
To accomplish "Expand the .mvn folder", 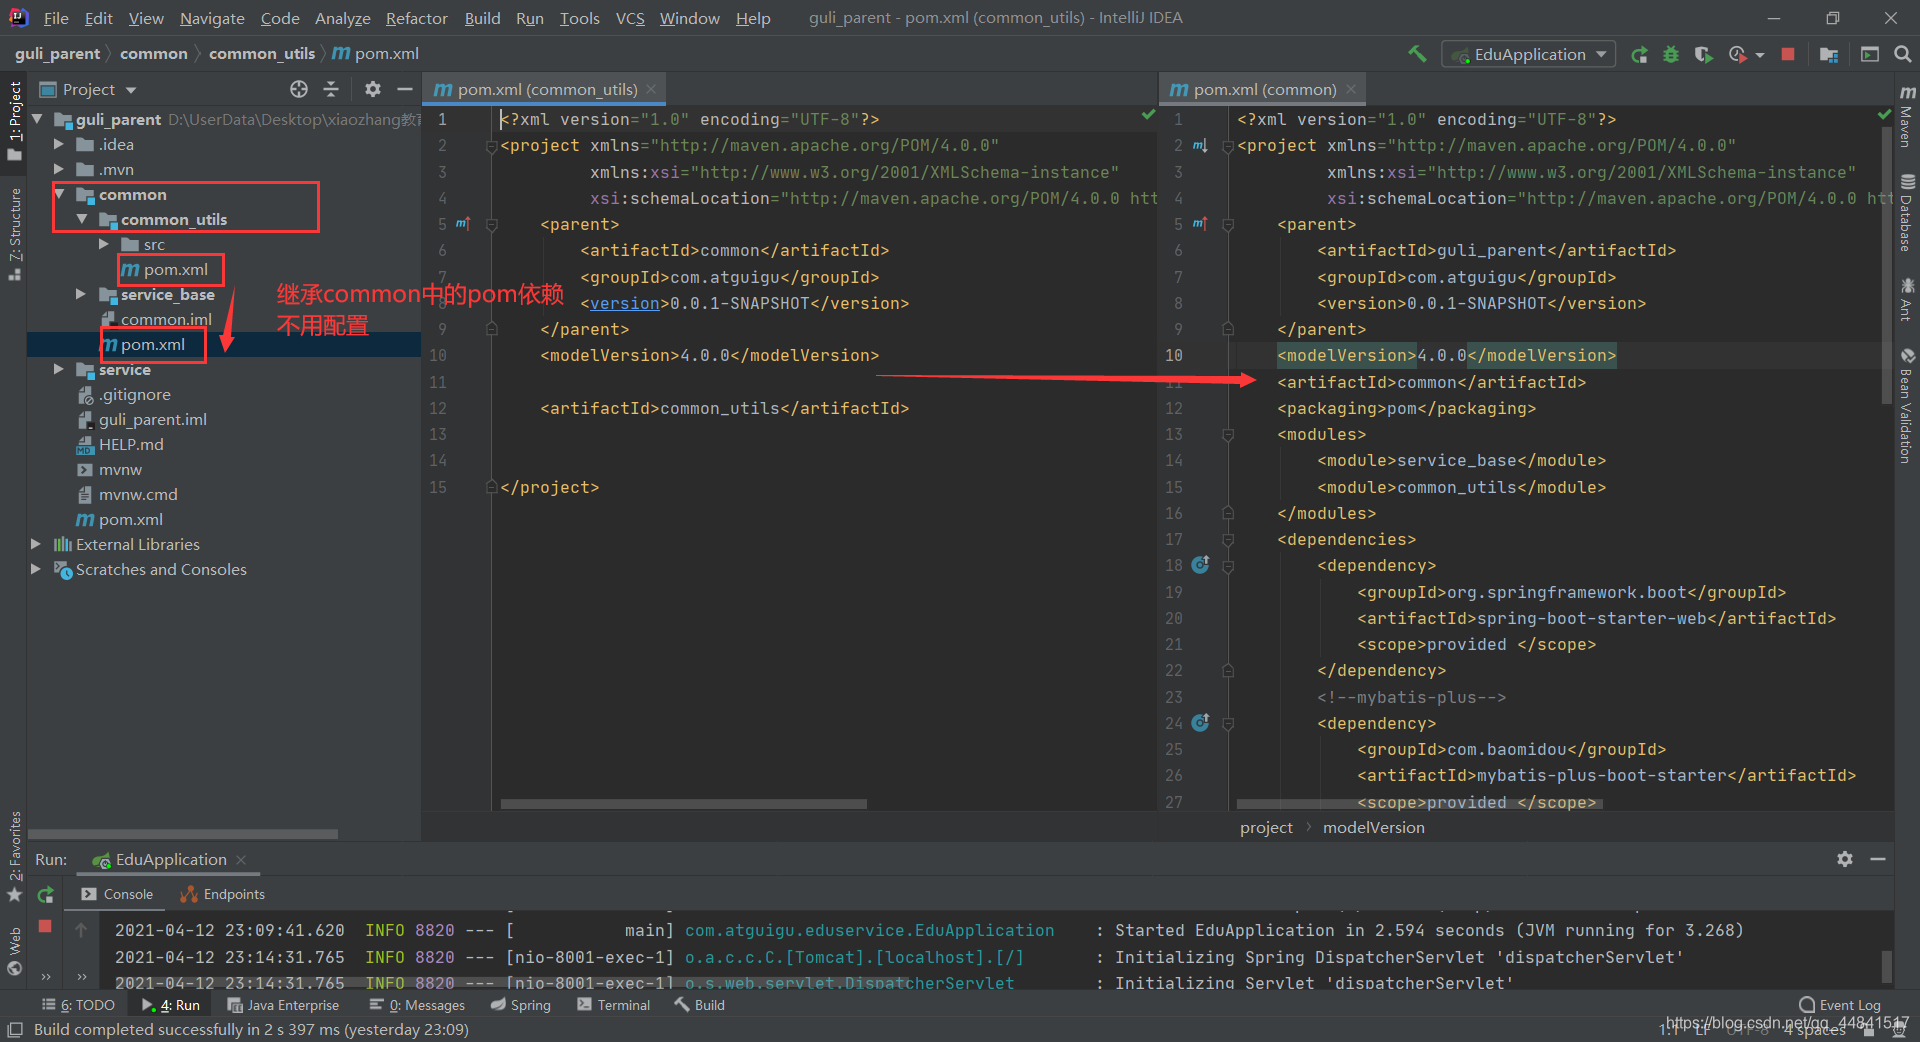I will coord(59,169).
